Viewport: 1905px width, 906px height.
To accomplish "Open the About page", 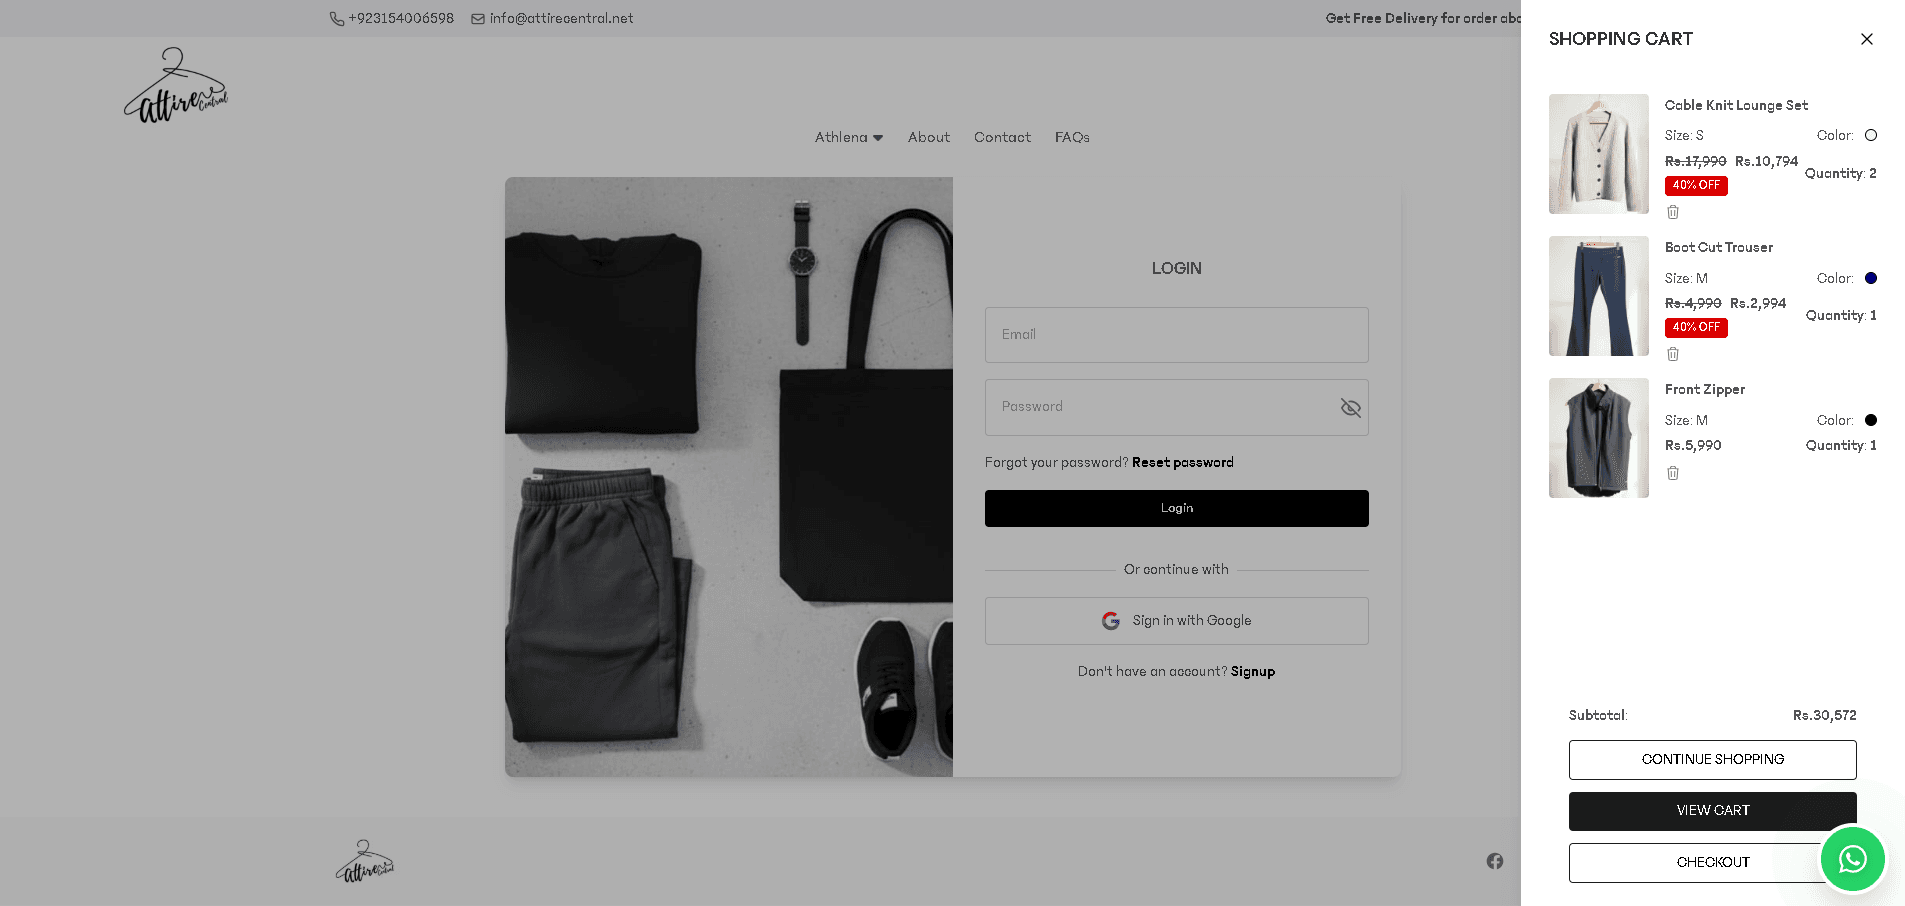I will pyautogui.click(x=929, y=137).
